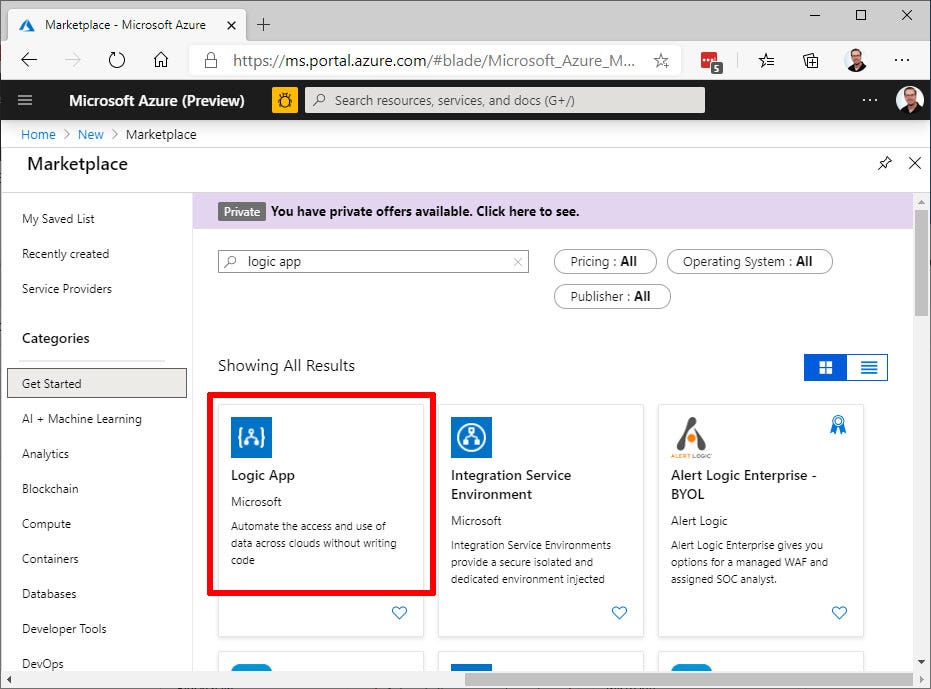Click the horizontal scrollbar thumb
The height and width of the screenshot is (689, 931).
point(688,679)
